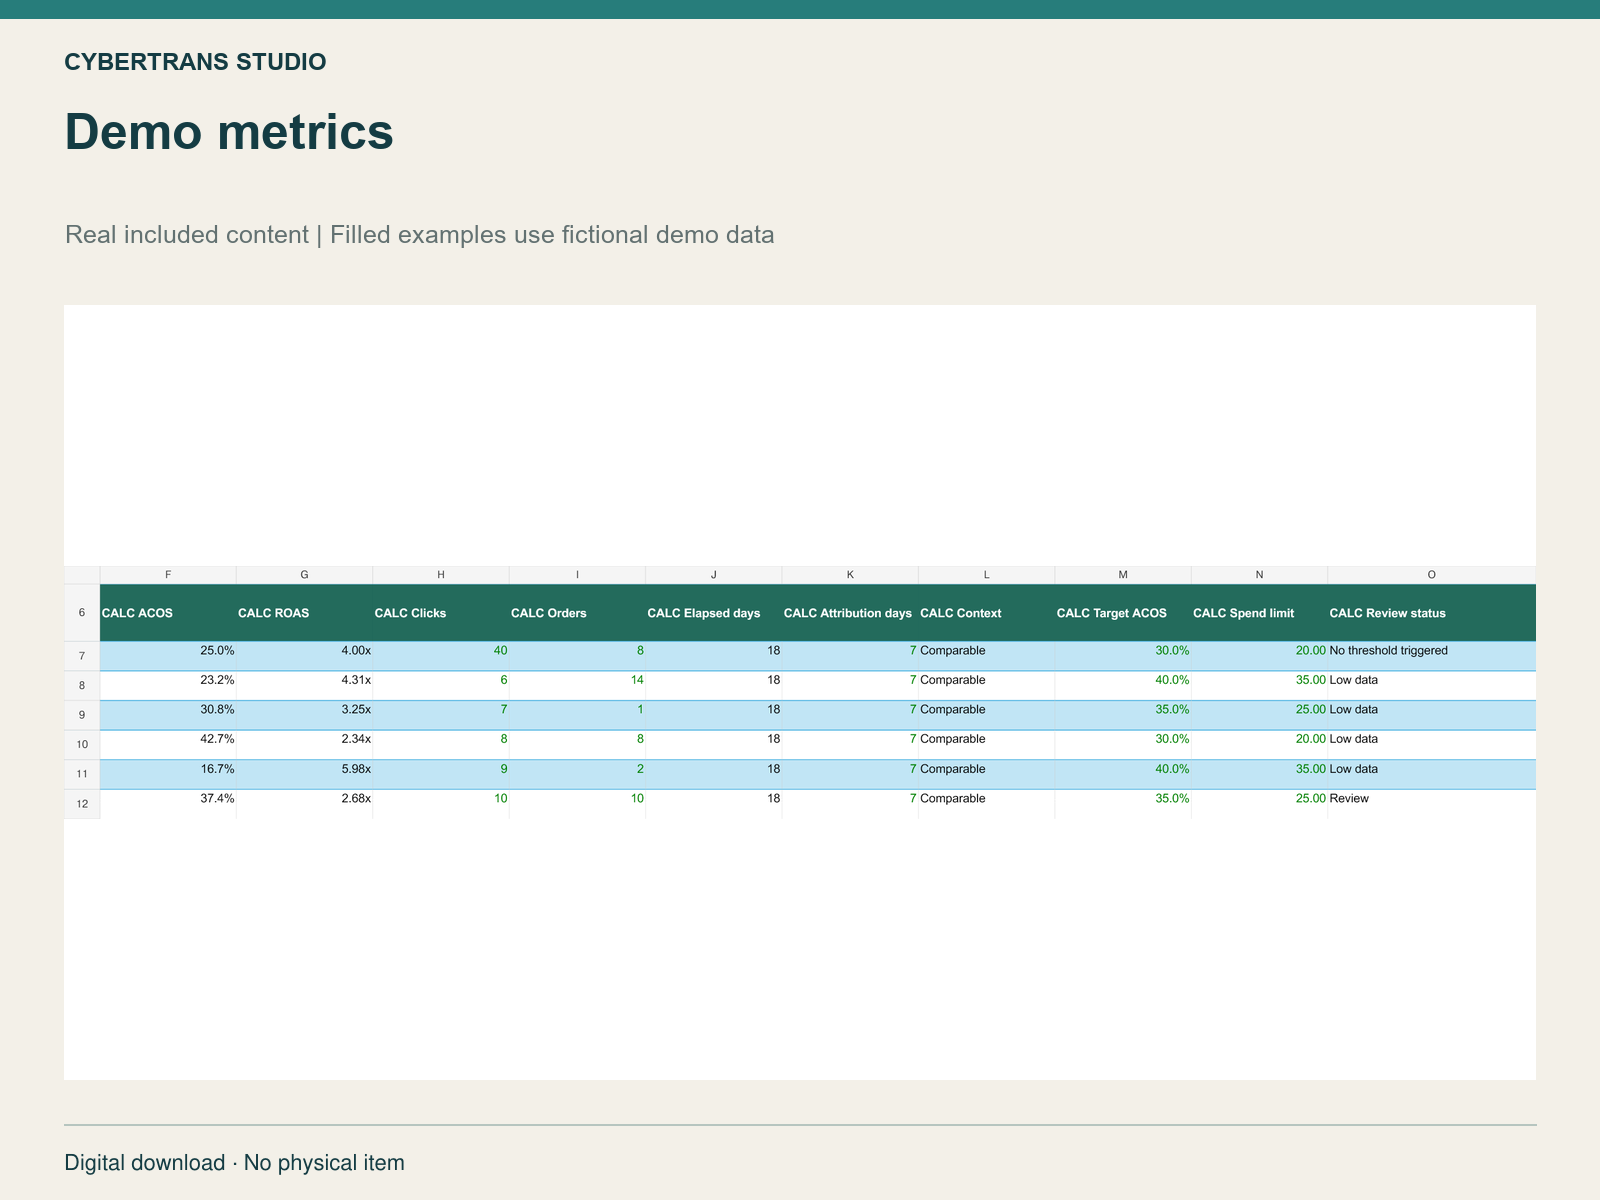The width and height of the screenshot is (1600, 1200).
Task: Select the CALC Target ACOS header cell
Action: [x=1123, y=613]
